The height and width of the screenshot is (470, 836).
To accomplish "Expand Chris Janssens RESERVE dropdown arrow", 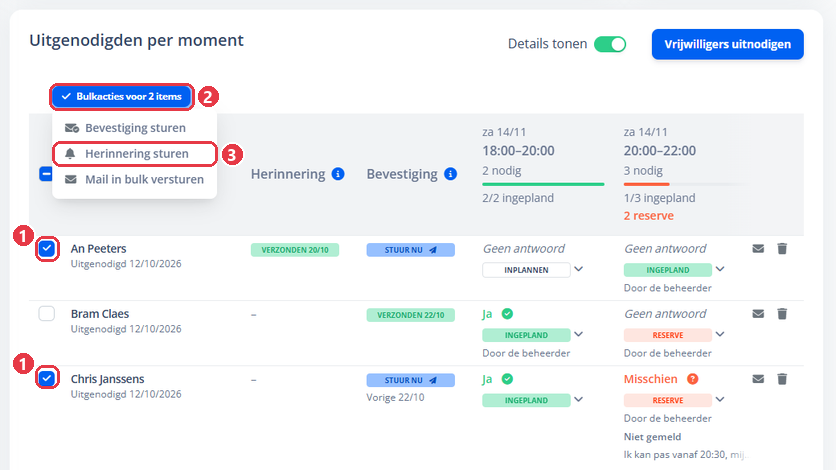I will coord(720,399).
